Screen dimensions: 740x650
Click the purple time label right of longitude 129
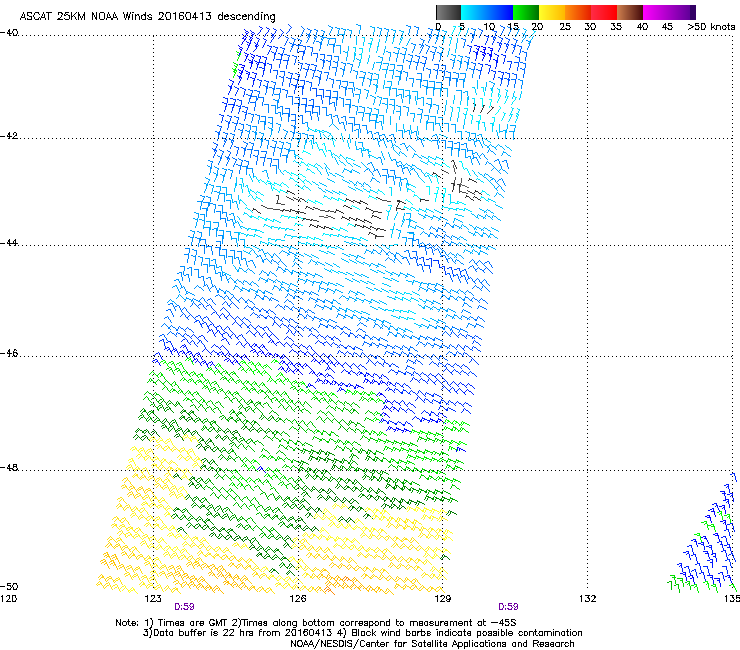coord(508,607)
